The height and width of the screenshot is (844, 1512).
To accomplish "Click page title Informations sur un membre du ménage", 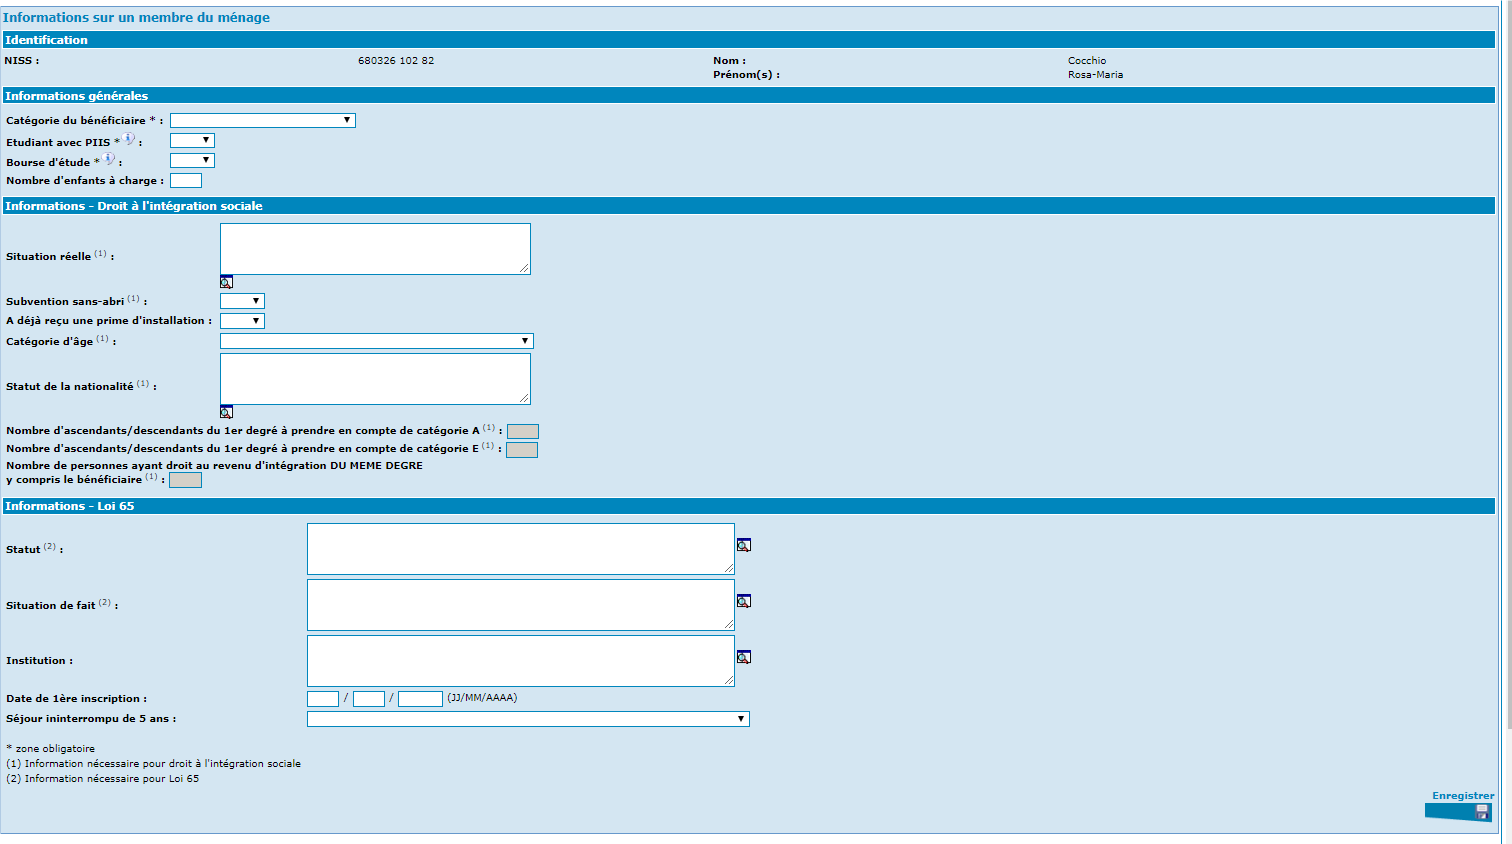I will pos(136,17).
